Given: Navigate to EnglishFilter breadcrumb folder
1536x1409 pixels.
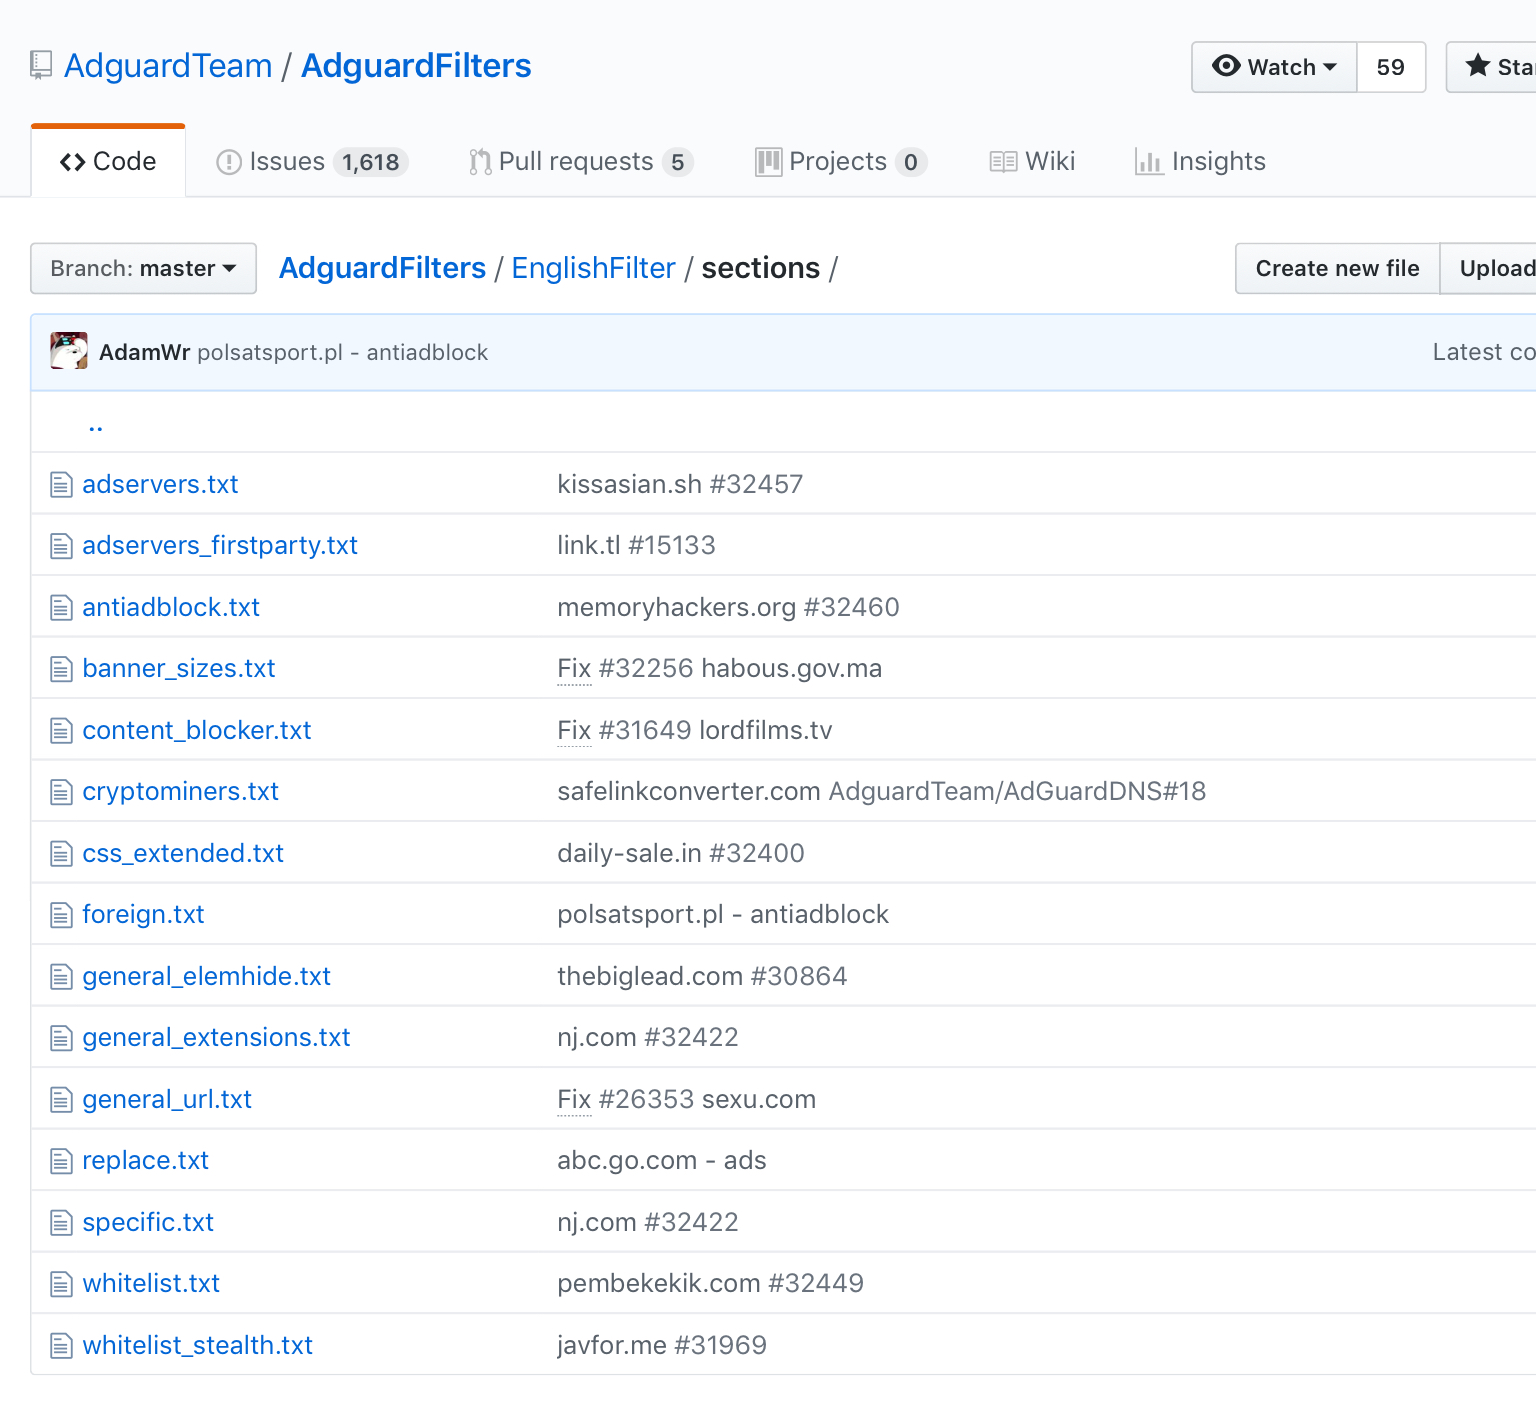Looking at the screenshot, I should 594,268.
